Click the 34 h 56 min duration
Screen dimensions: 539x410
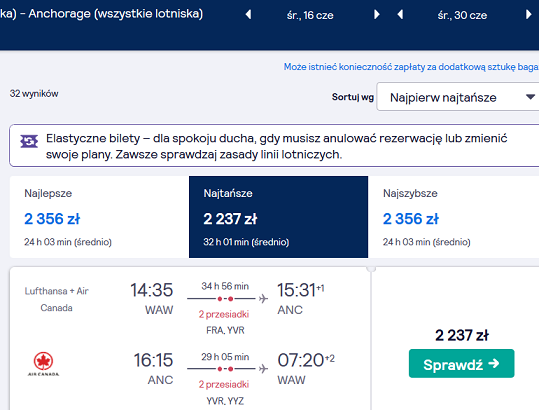coord(225,286)
